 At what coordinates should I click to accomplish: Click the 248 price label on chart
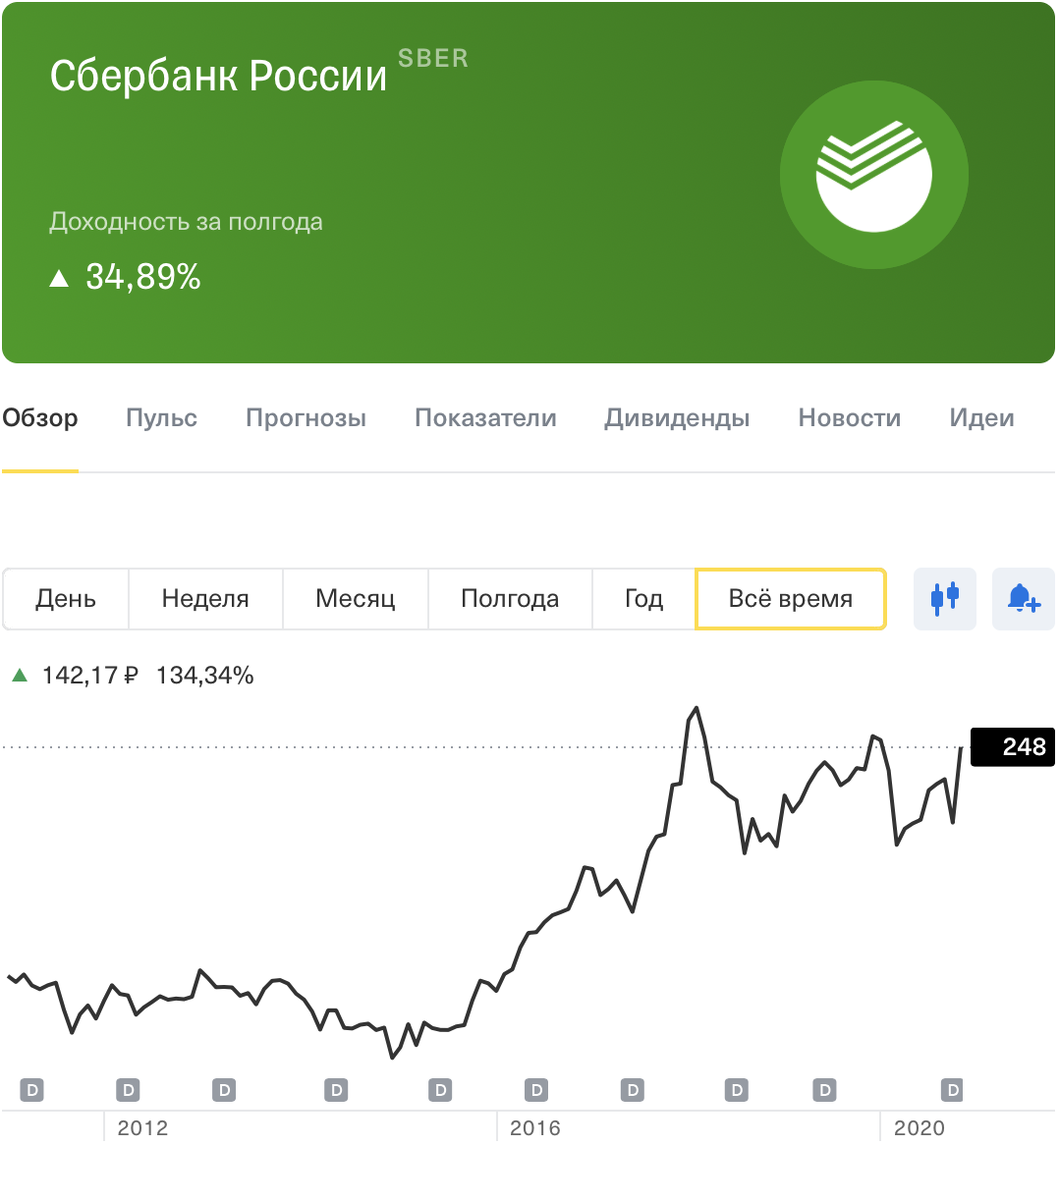coord(1012,747)
